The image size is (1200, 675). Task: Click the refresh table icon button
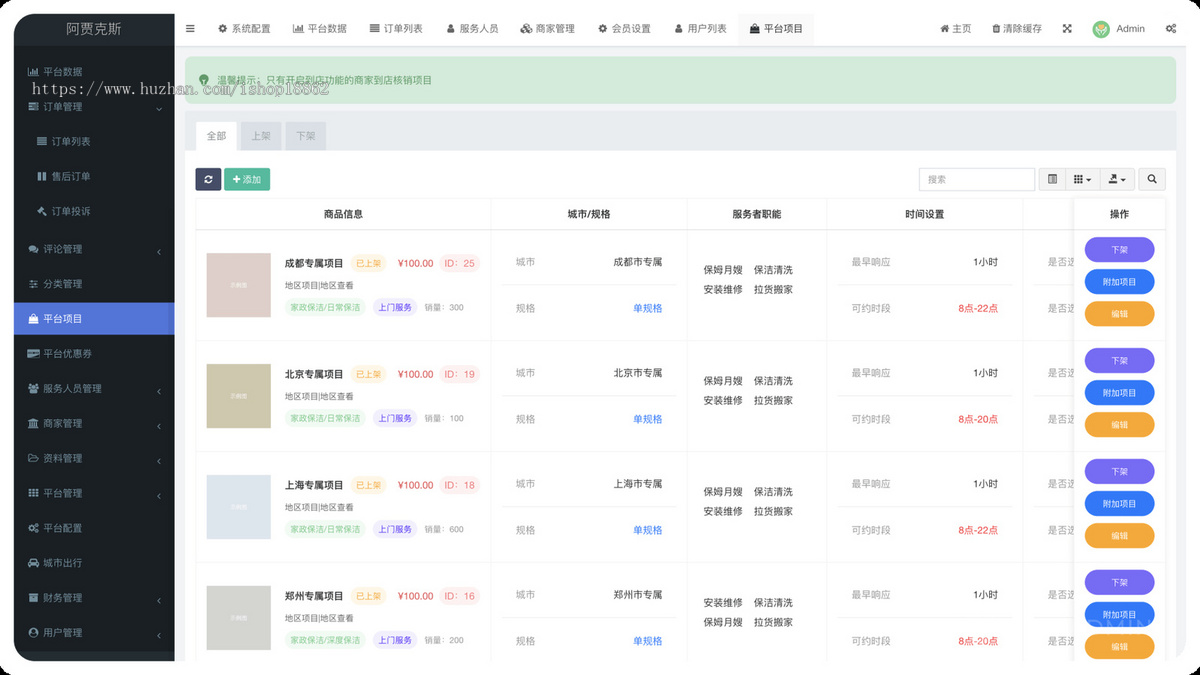208,179
